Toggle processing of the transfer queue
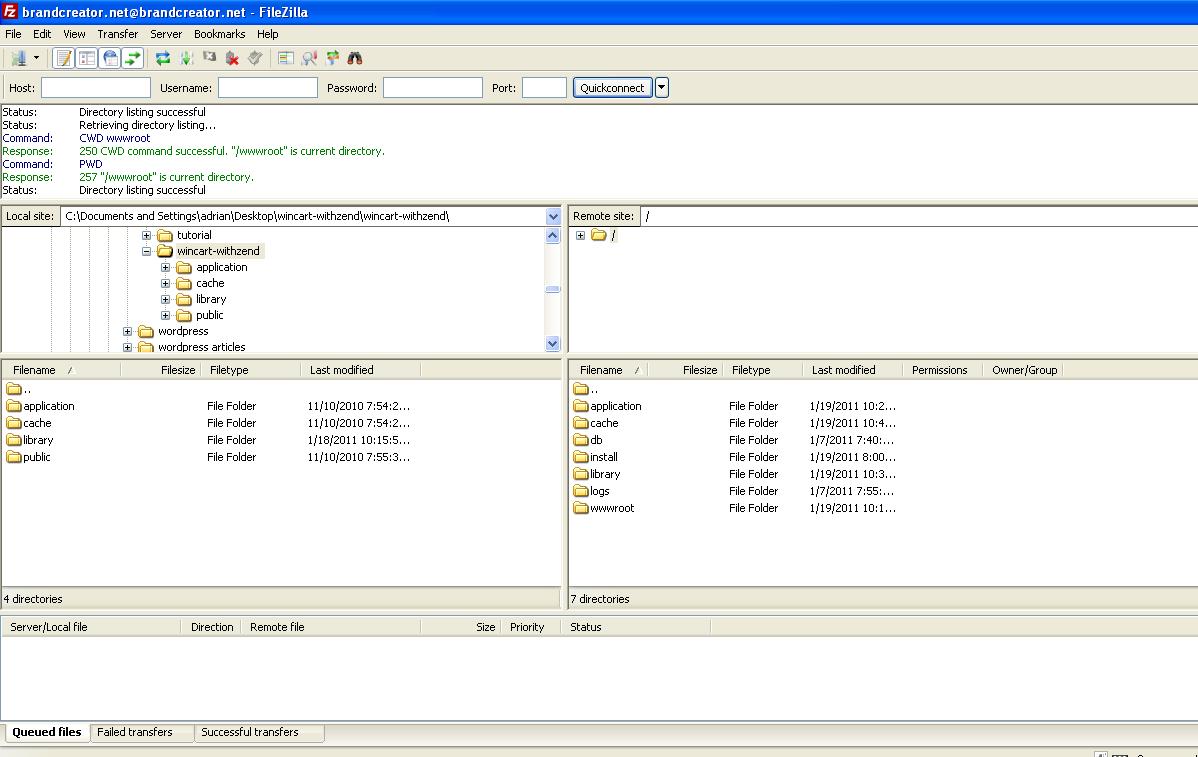This screenshot has width=1198, height=757. [186, 58]
